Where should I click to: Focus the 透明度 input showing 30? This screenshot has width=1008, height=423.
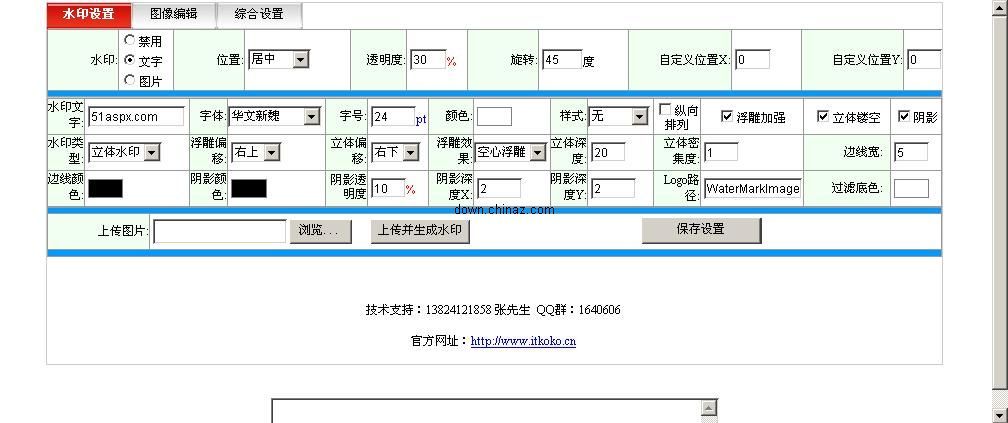427,60
